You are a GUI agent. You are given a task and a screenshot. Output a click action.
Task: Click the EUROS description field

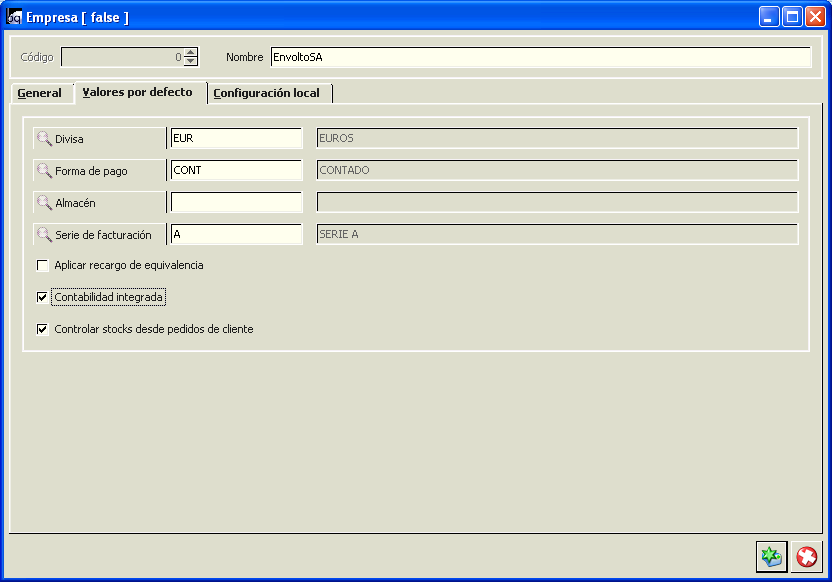point(557,138)
